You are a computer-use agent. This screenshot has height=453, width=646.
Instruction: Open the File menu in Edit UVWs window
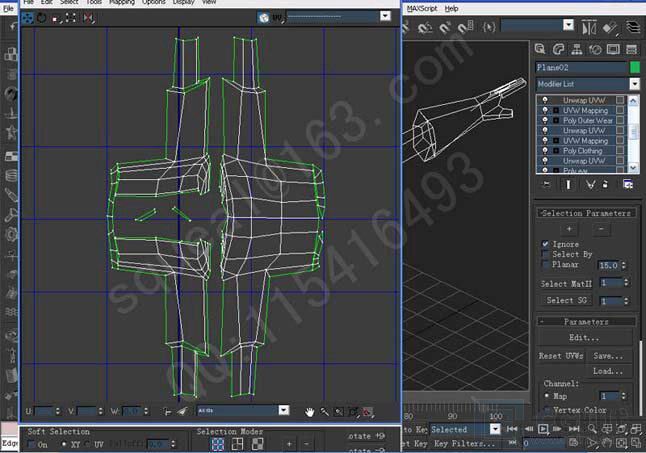pos(28,2)
